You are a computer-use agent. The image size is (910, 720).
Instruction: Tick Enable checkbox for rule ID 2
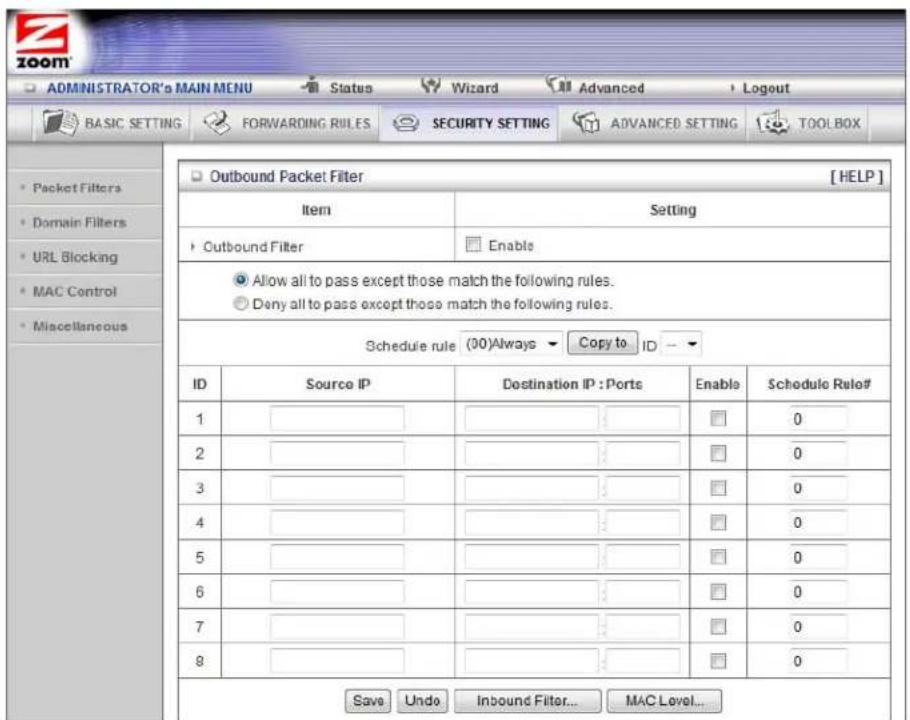(x=718, y=453)
